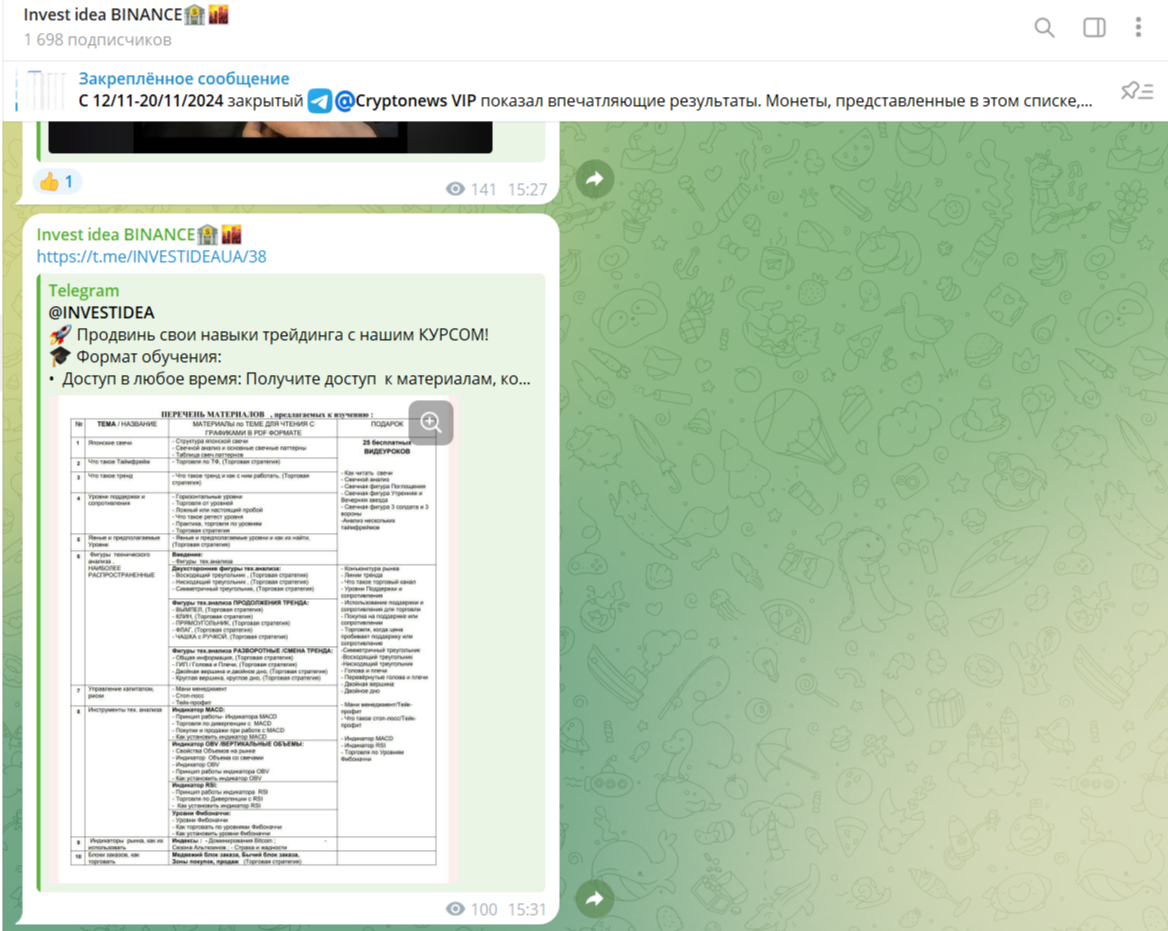Click the 15:31 timestamp of the post
The width and height of the screenshot is (1168, 931).
pos(527,909)
